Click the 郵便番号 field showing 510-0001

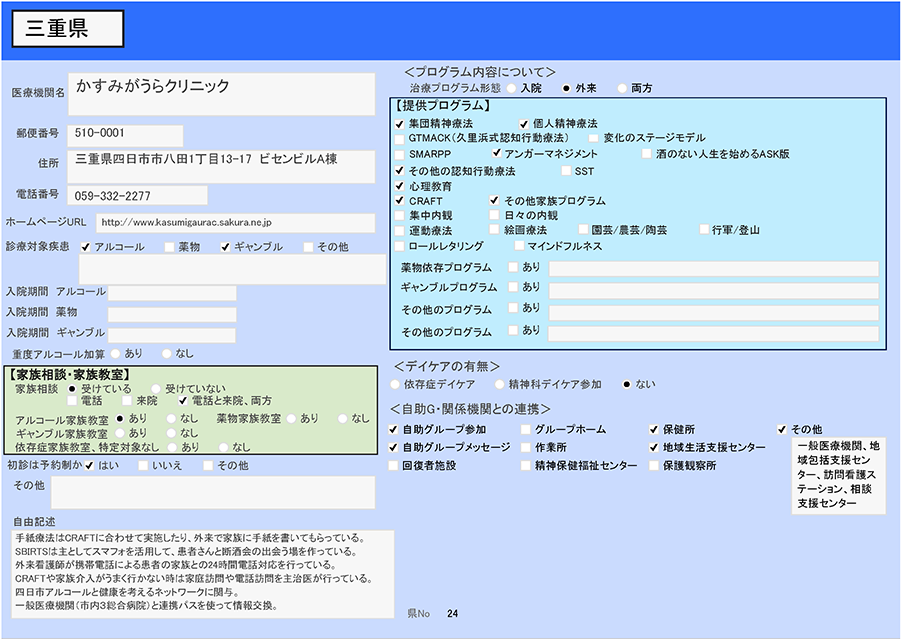pos(126,133)
